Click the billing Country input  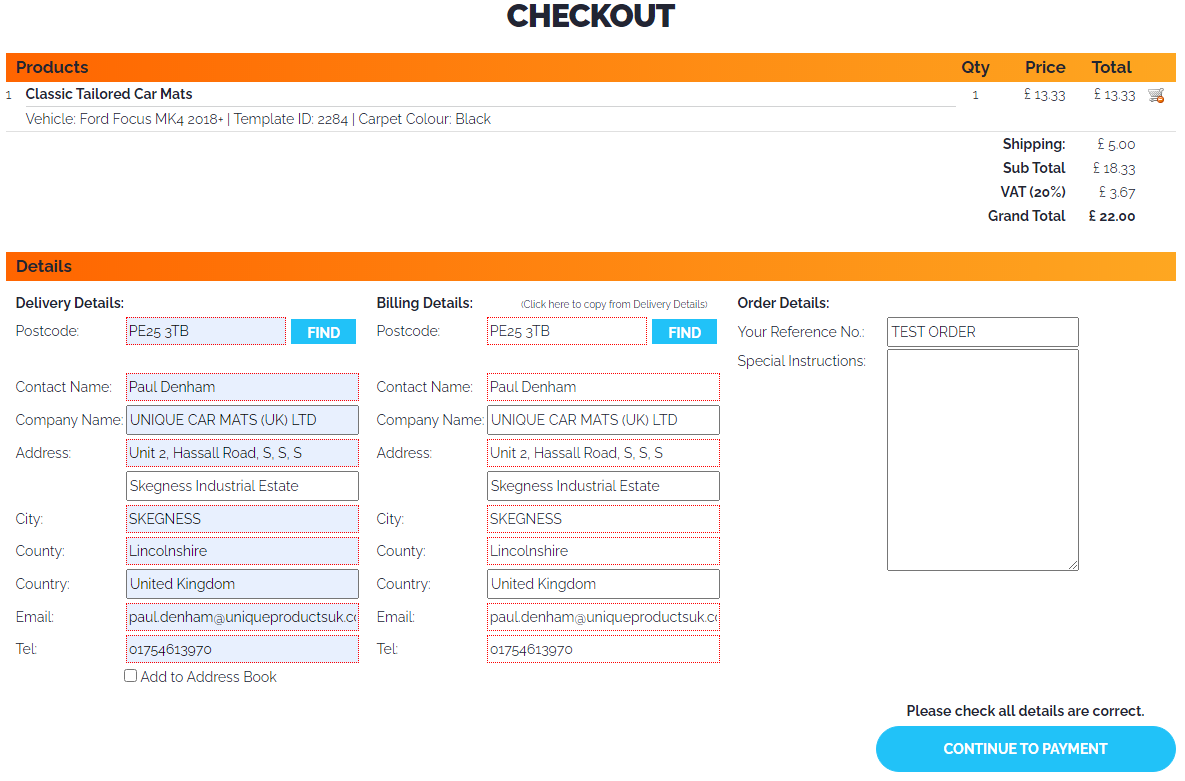[603, 584]
